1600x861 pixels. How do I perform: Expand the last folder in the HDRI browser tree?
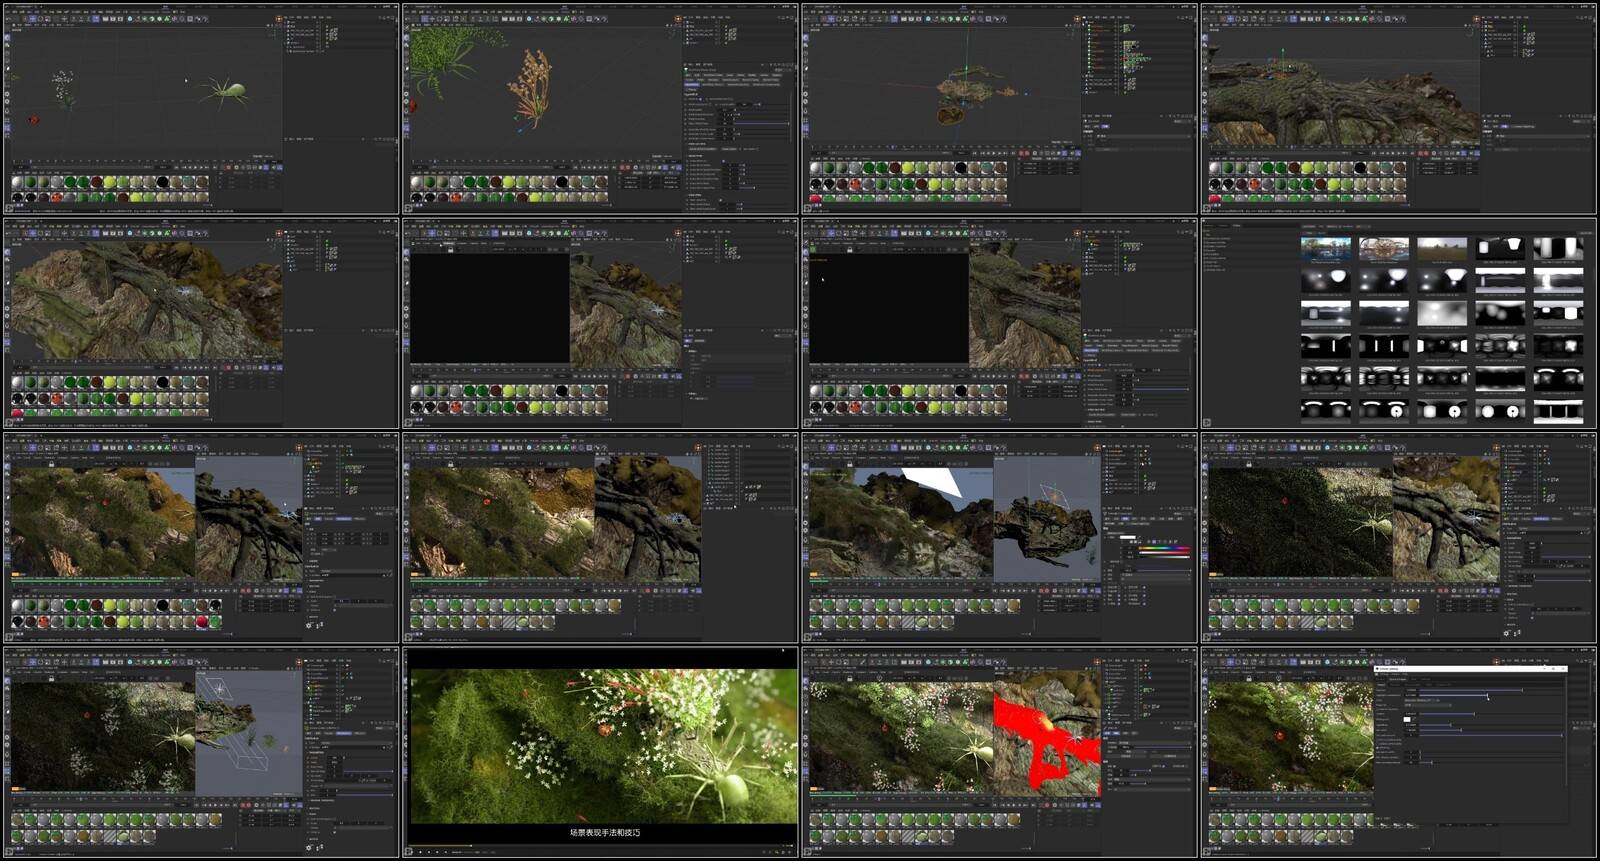pos(1207,270)
